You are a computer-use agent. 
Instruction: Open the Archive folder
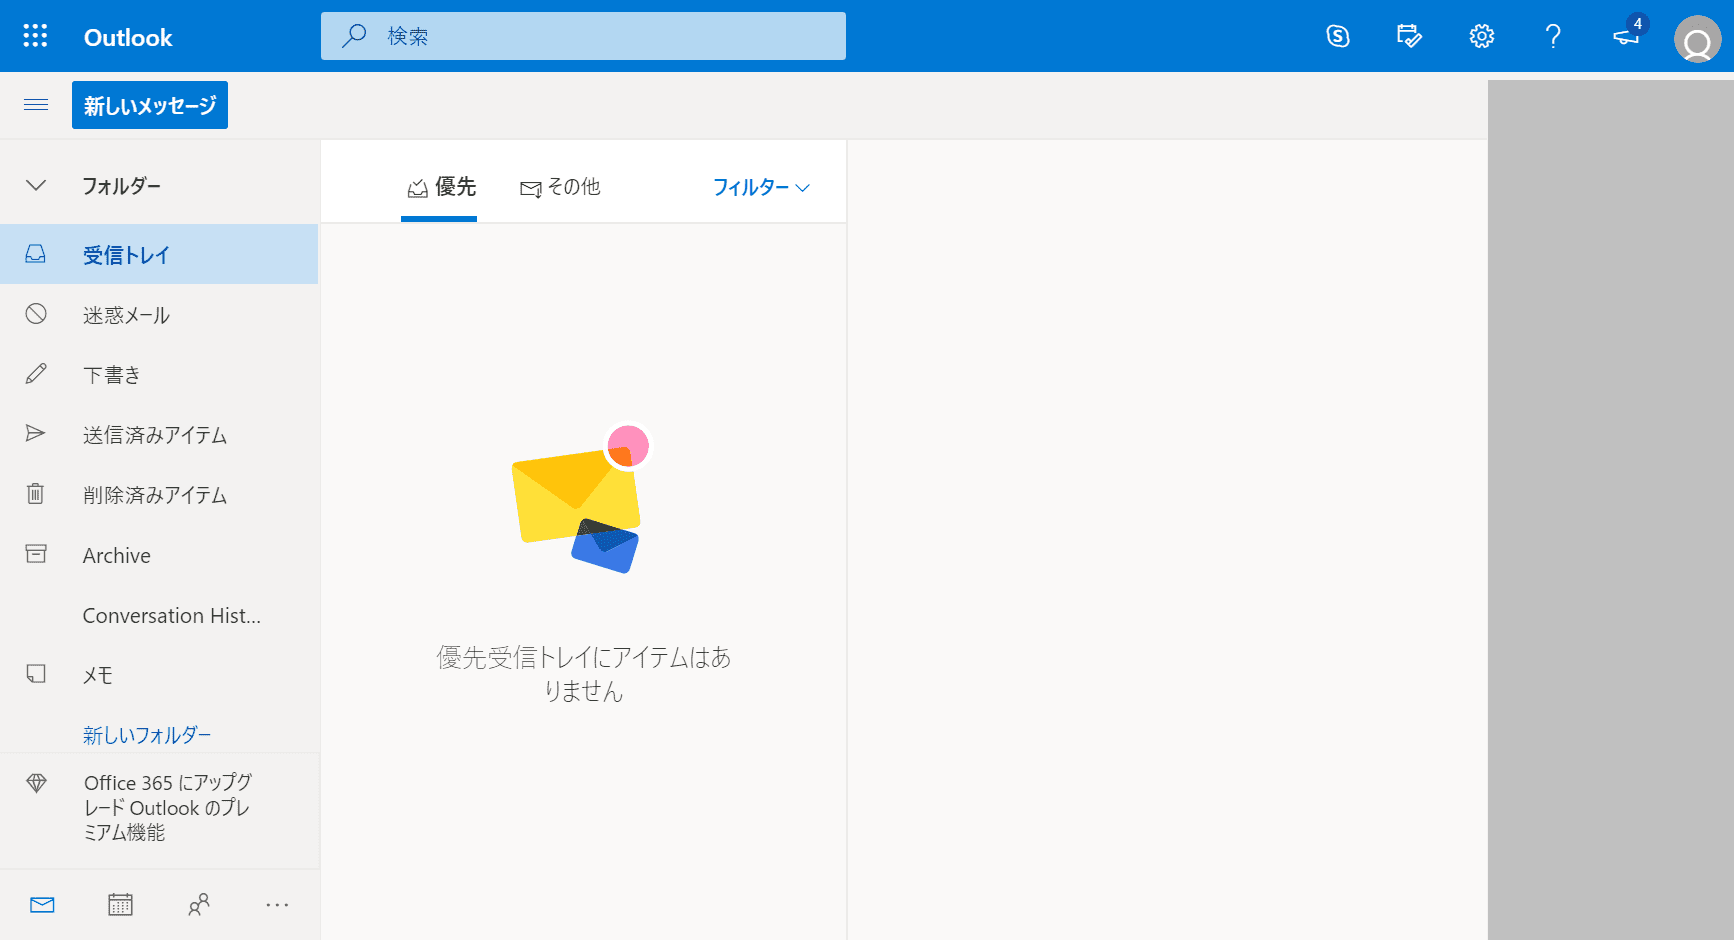[116, 555]
